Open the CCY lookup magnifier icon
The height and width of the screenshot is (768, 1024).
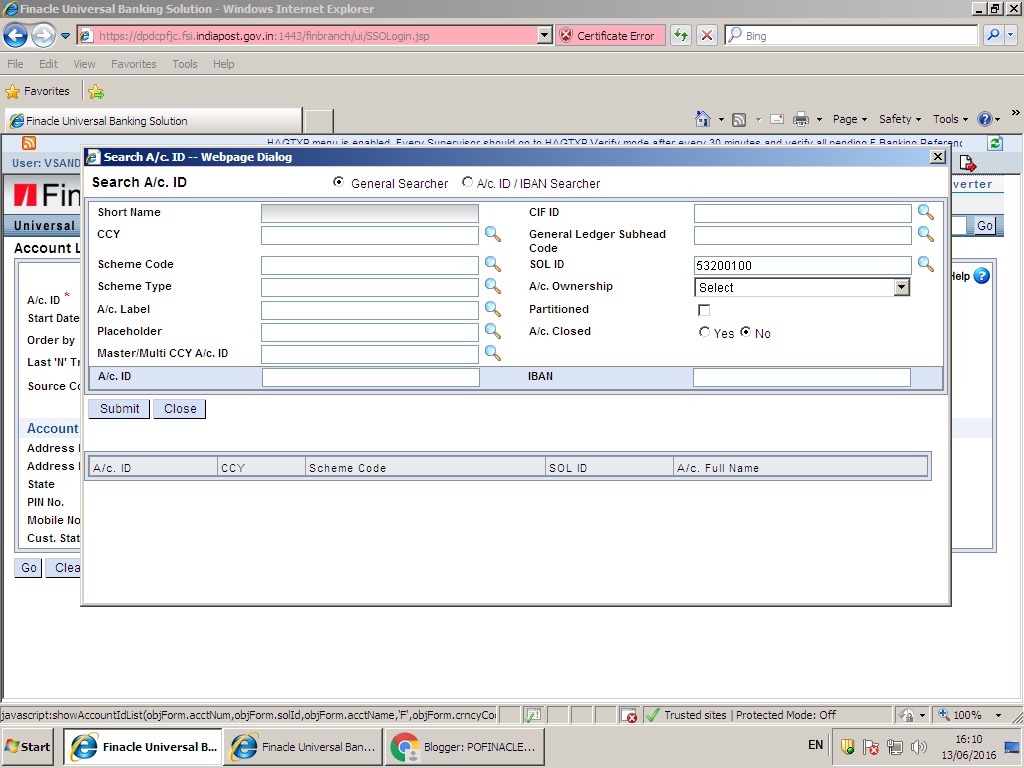492,234
